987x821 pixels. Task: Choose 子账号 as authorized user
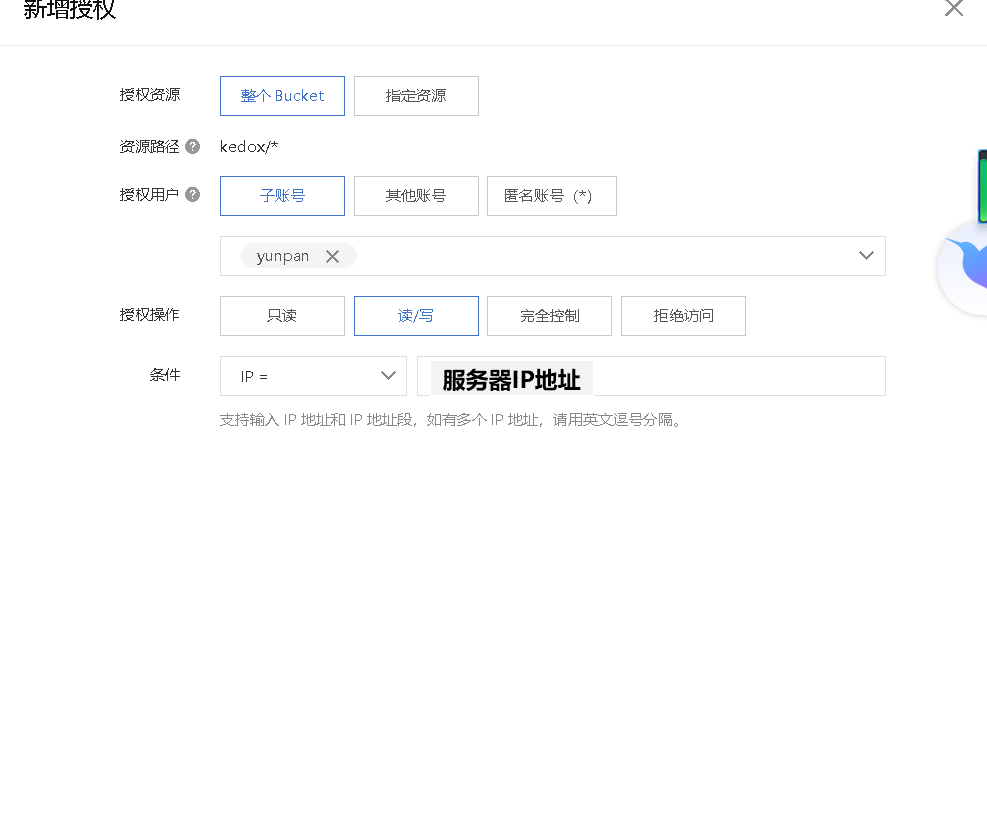[282, 196]
